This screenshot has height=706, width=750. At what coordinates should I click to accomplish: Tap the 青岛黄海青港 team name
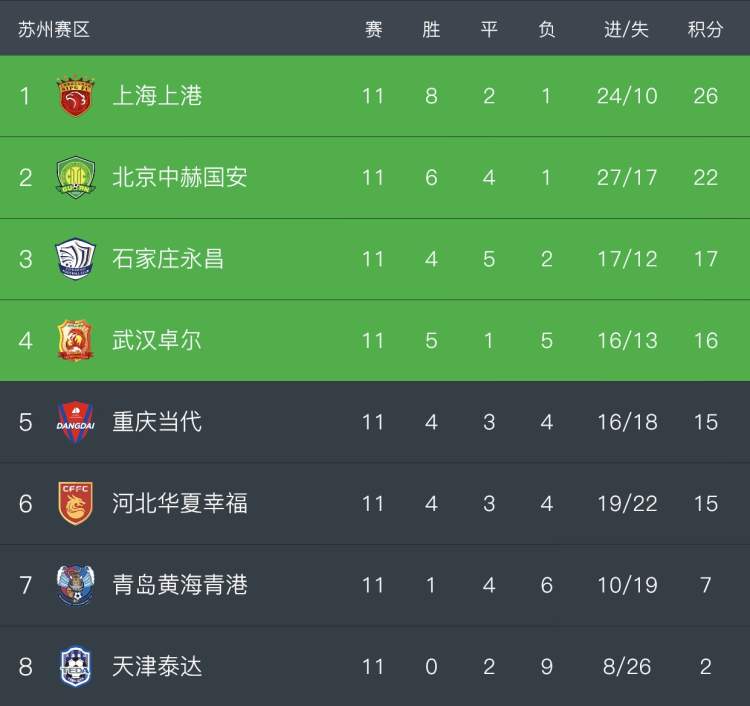(180, 585)
